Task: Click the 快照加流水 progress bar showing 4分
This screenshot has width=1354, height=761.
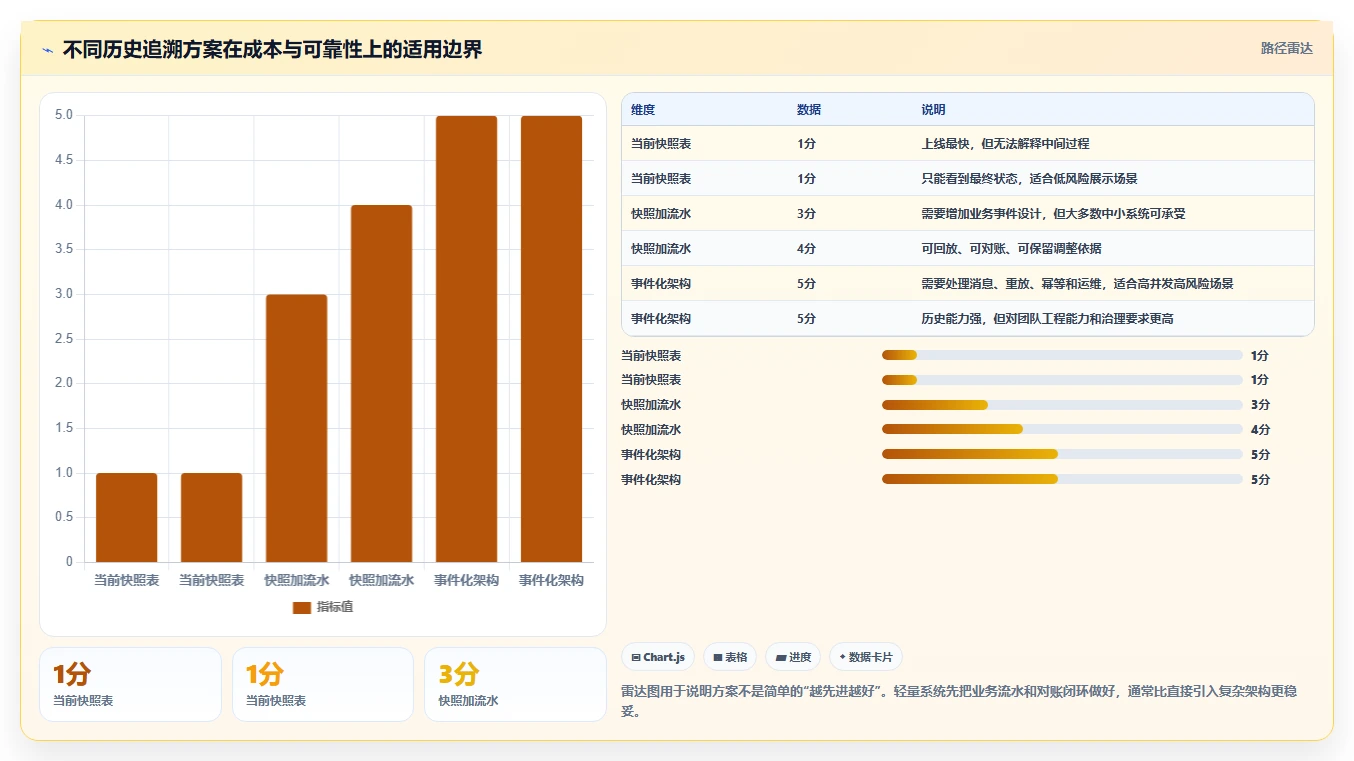Action: click(1062, 430)
